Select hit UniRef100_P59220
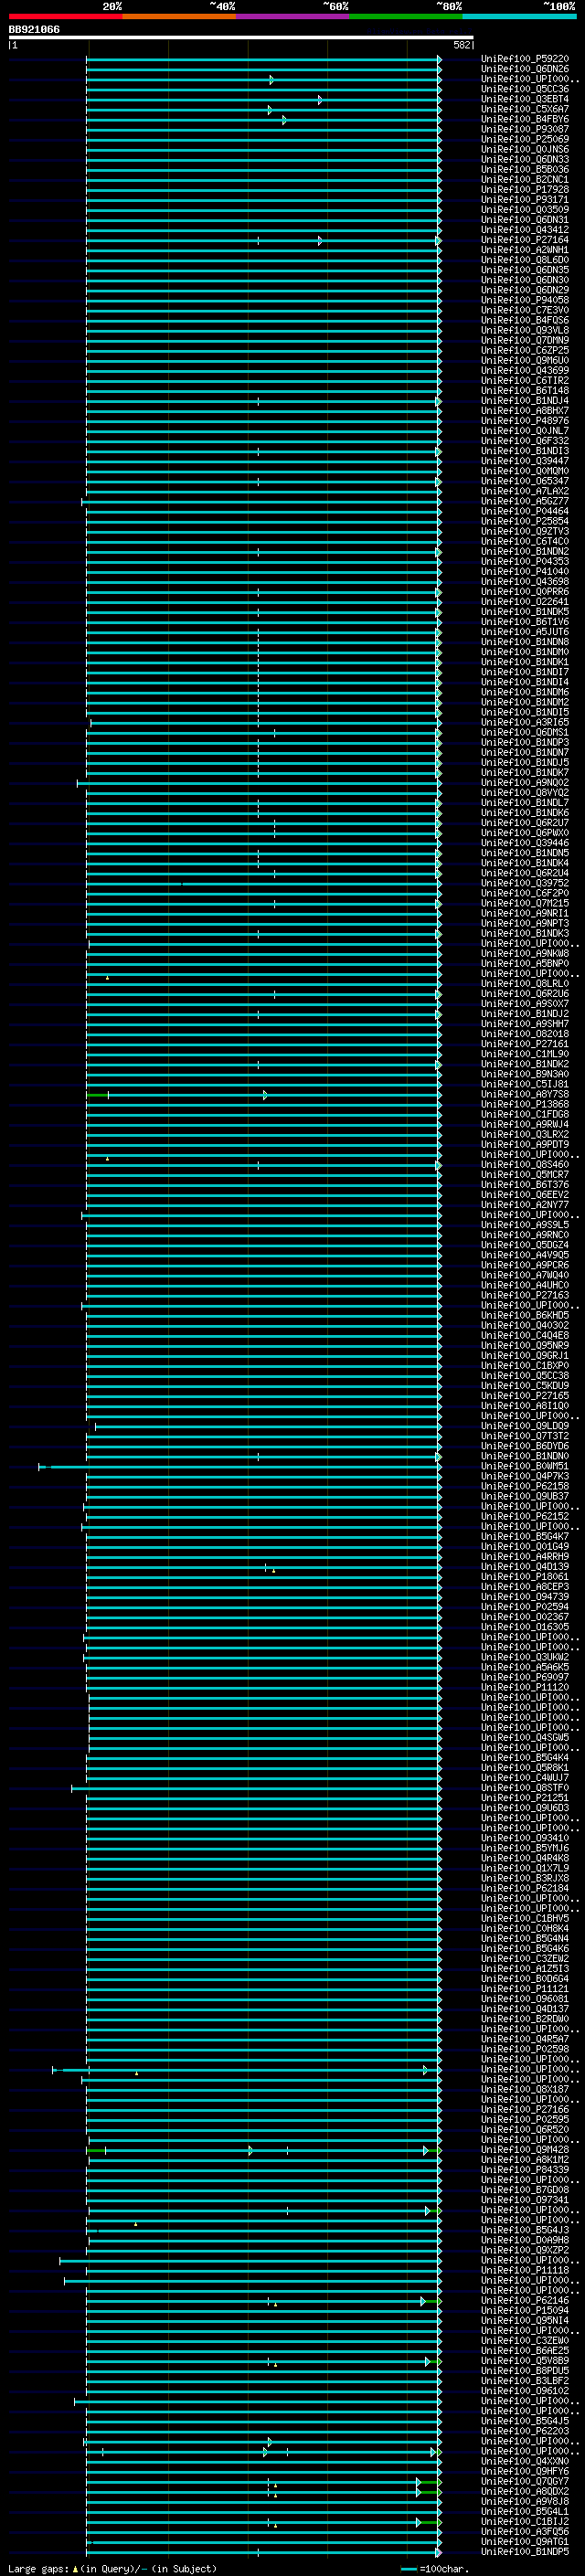This screenshot has width=585, height=2576. [525, 59]
